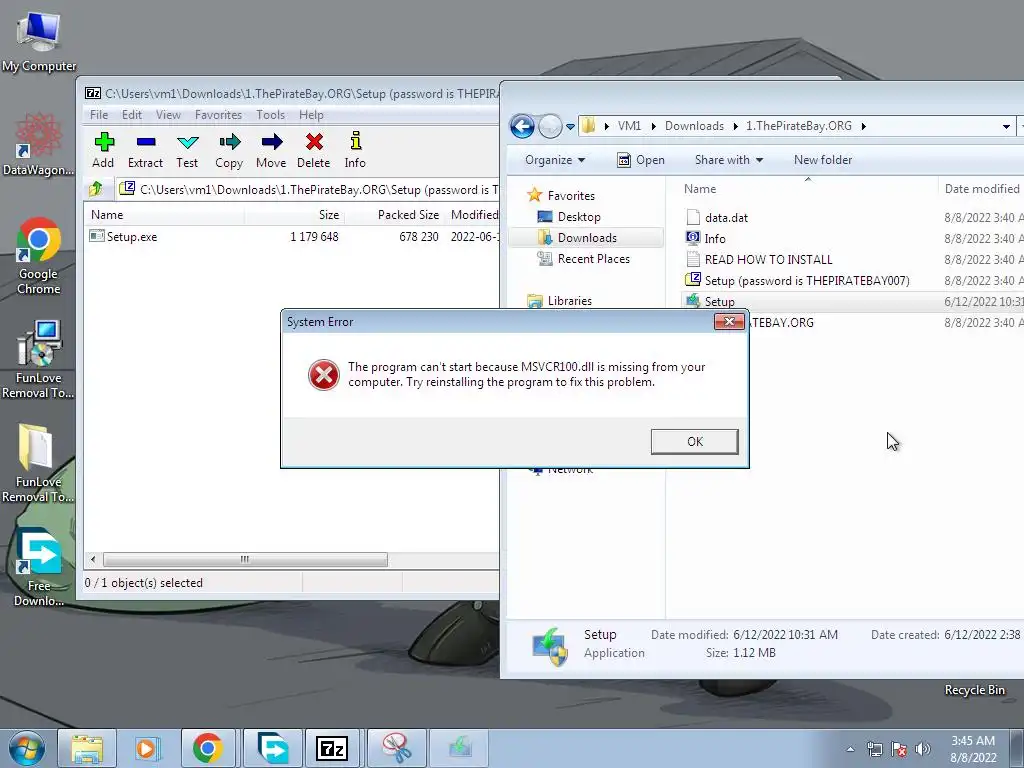This screenshot has width=1024, height=768.
Task: Click the Info icon in 7-Zip toolbar
Action: click(x=355, y=150)
